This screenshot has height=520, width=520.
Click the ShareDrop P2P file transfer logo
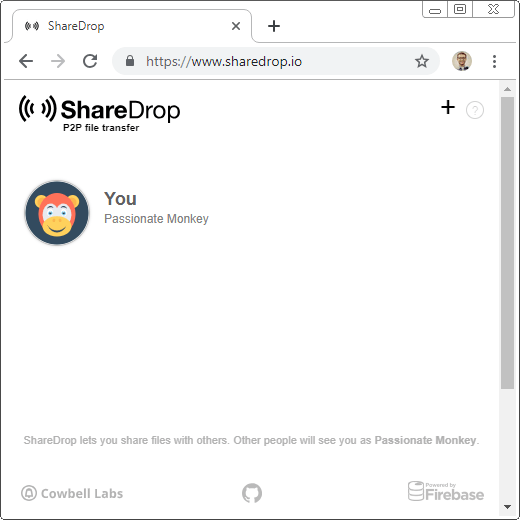point(99,113)
